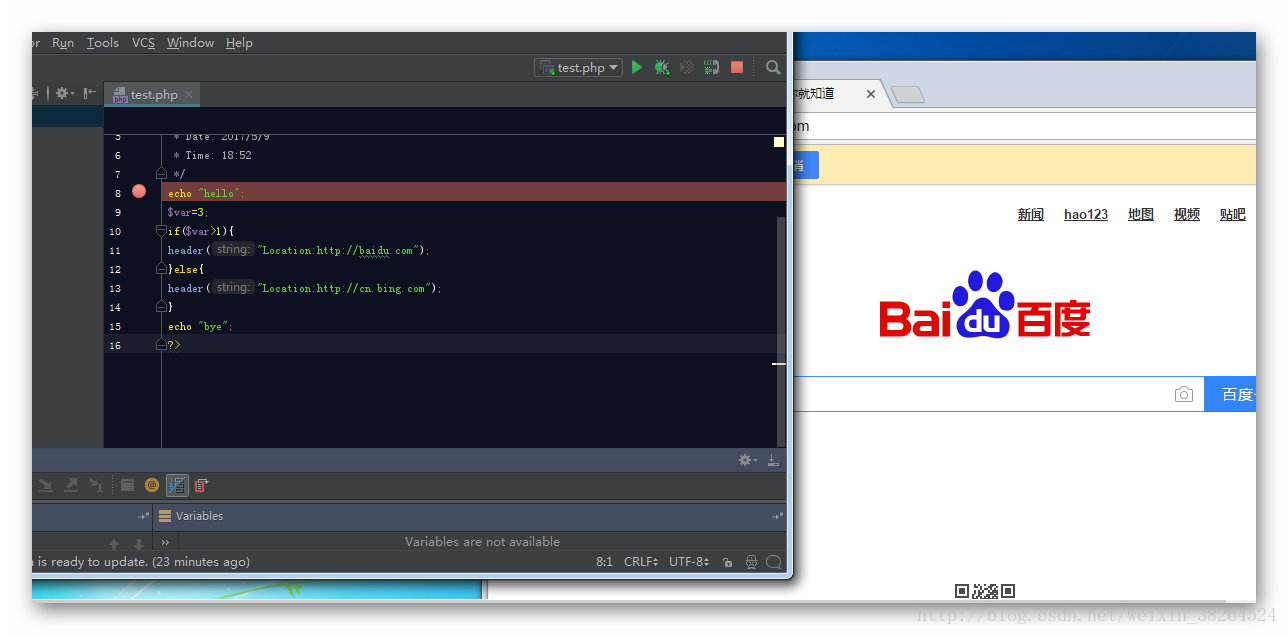Screen dimensions: 1288x635
Task: Open the inspection profile hector icon
Action: tap(751, 563)
